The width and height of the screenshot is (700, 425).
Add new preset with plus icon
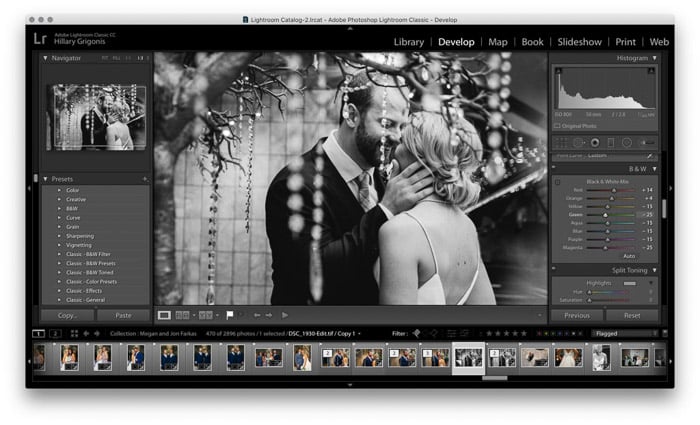[x=145, y=179]
